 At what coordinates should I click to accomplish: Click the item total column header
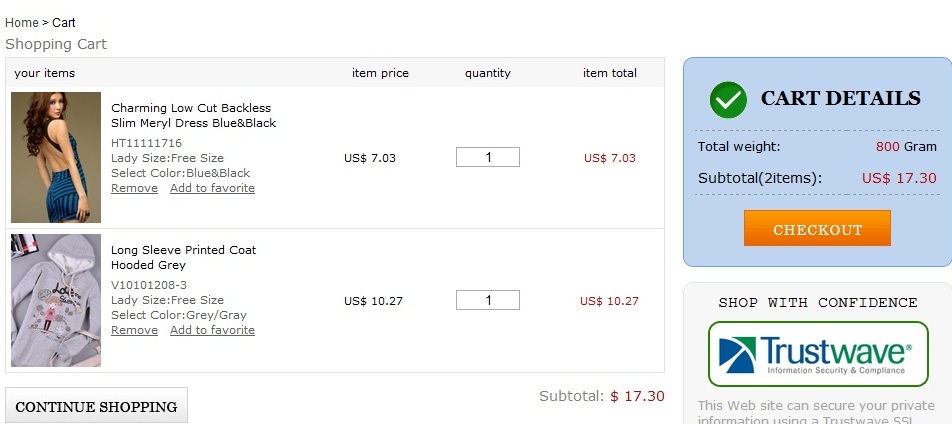tap(610, 73)
